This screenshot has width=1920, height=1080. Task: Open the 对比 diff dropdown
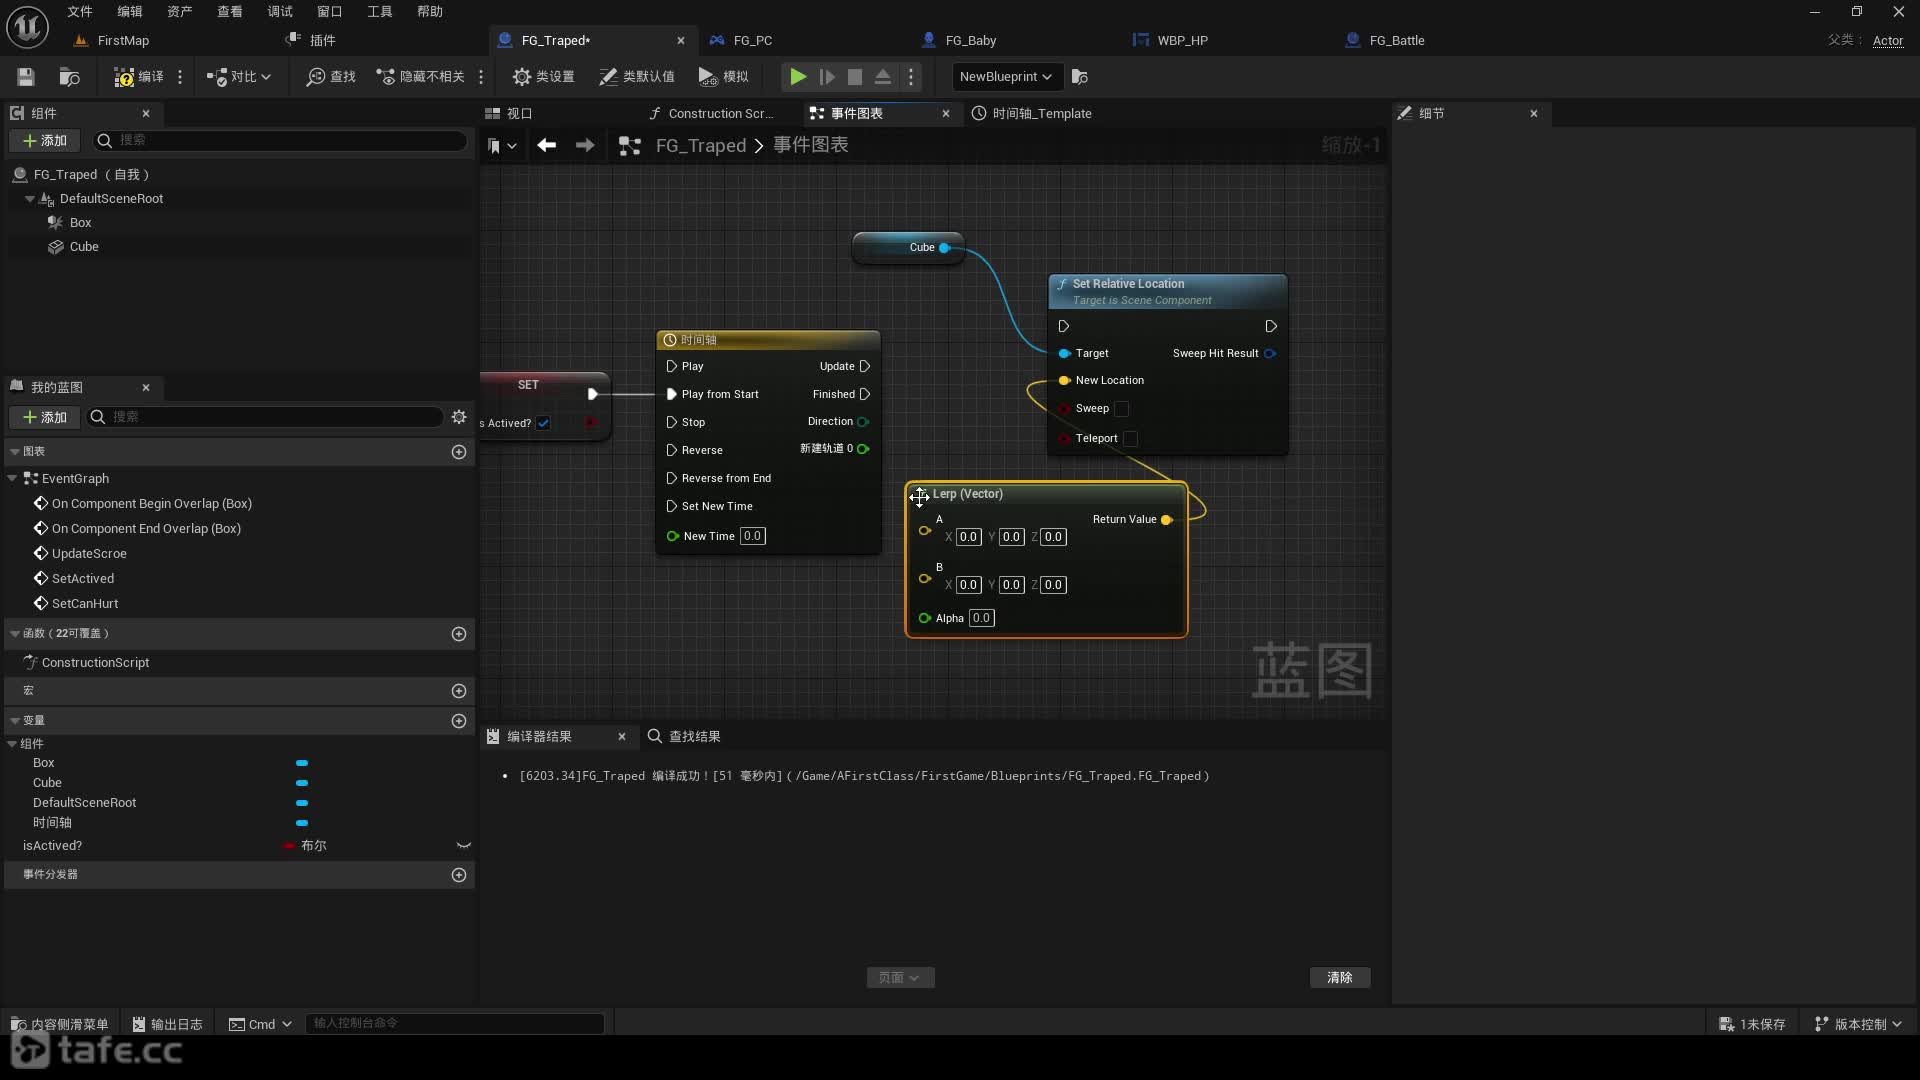(239, 77)
